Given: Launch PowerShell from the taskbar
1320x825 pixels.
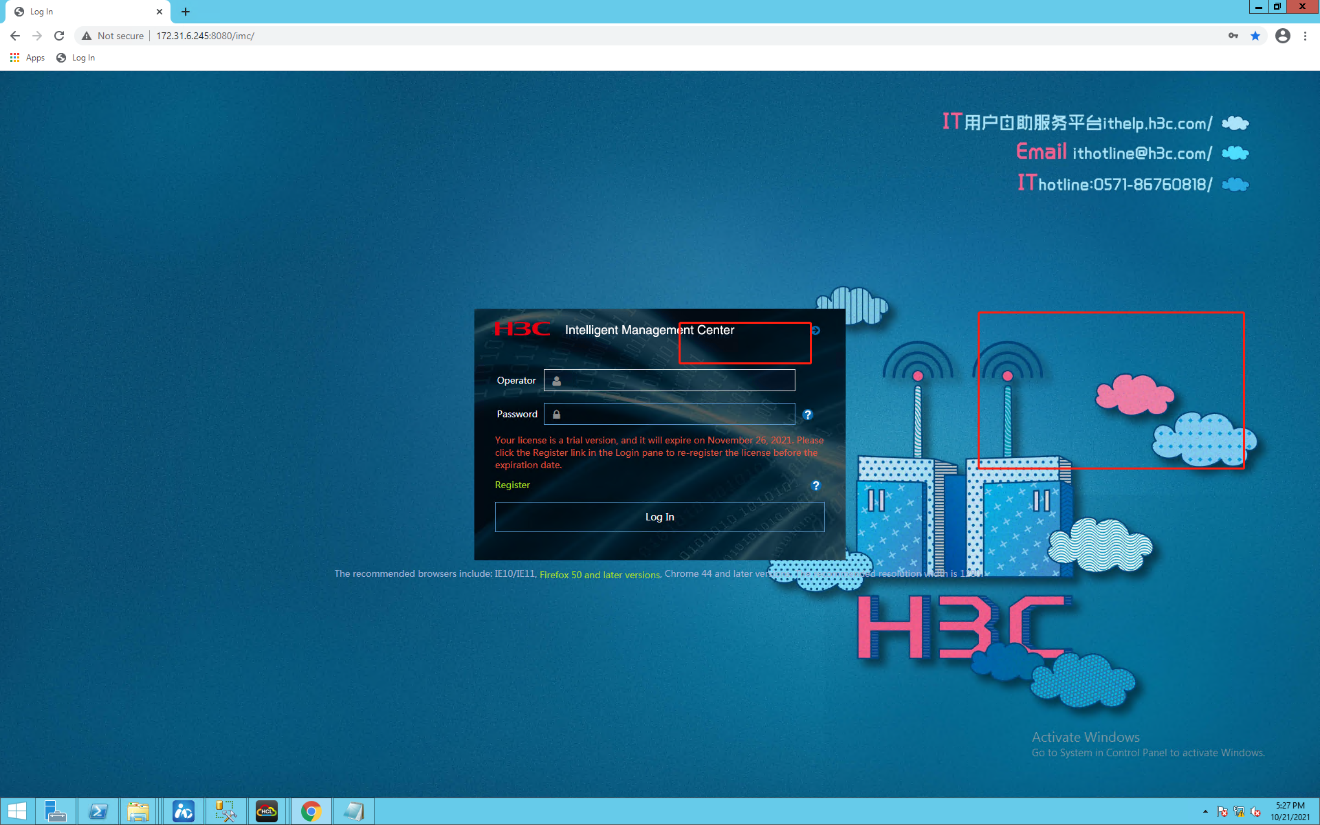Looking at the screenshot, I should [x=98, y=811].
